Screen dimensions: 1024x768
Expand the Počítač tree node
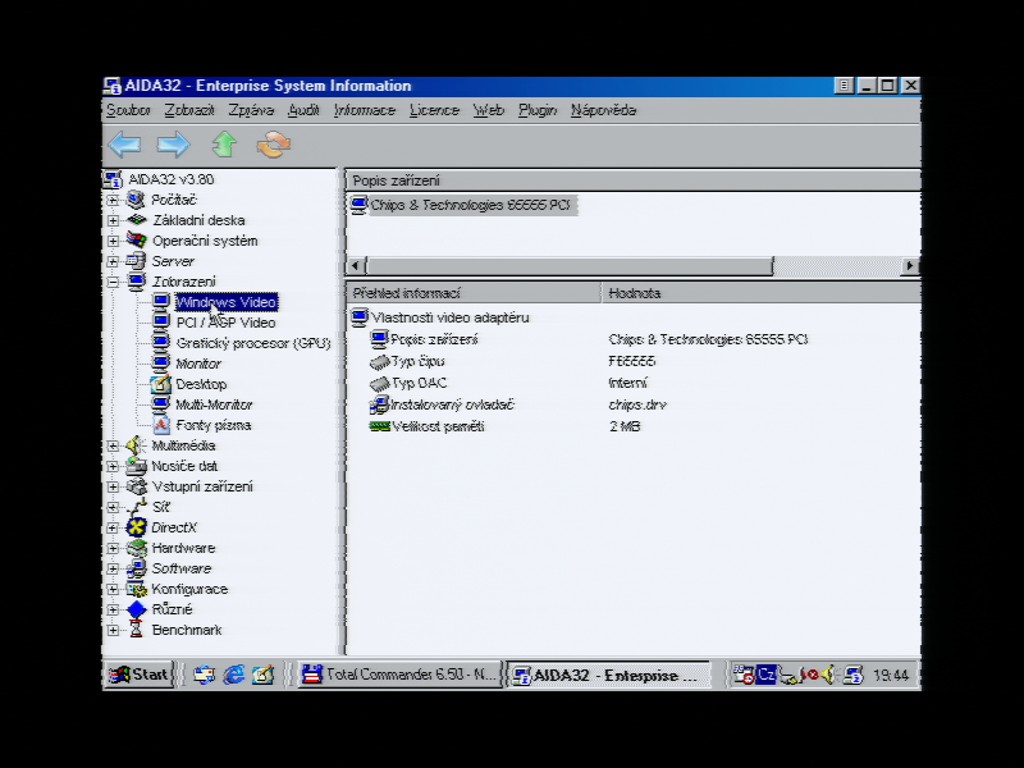coord(113,200)
